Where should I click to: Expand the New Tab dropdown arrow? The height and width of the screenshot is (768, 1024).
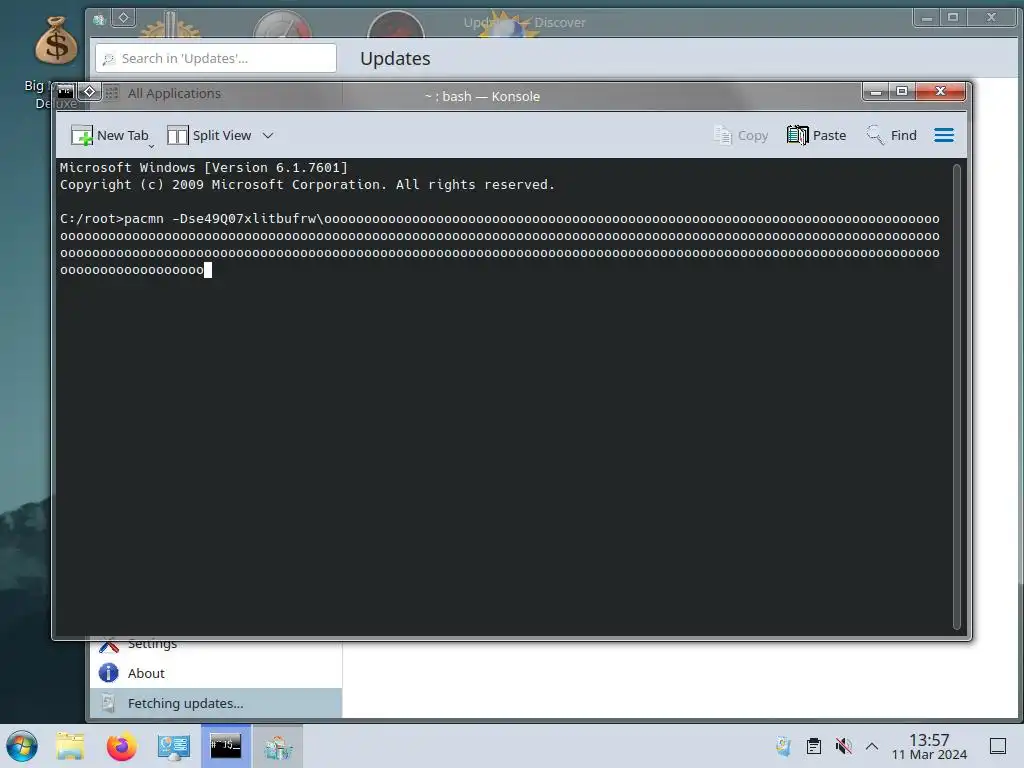[x=152, y=146]
